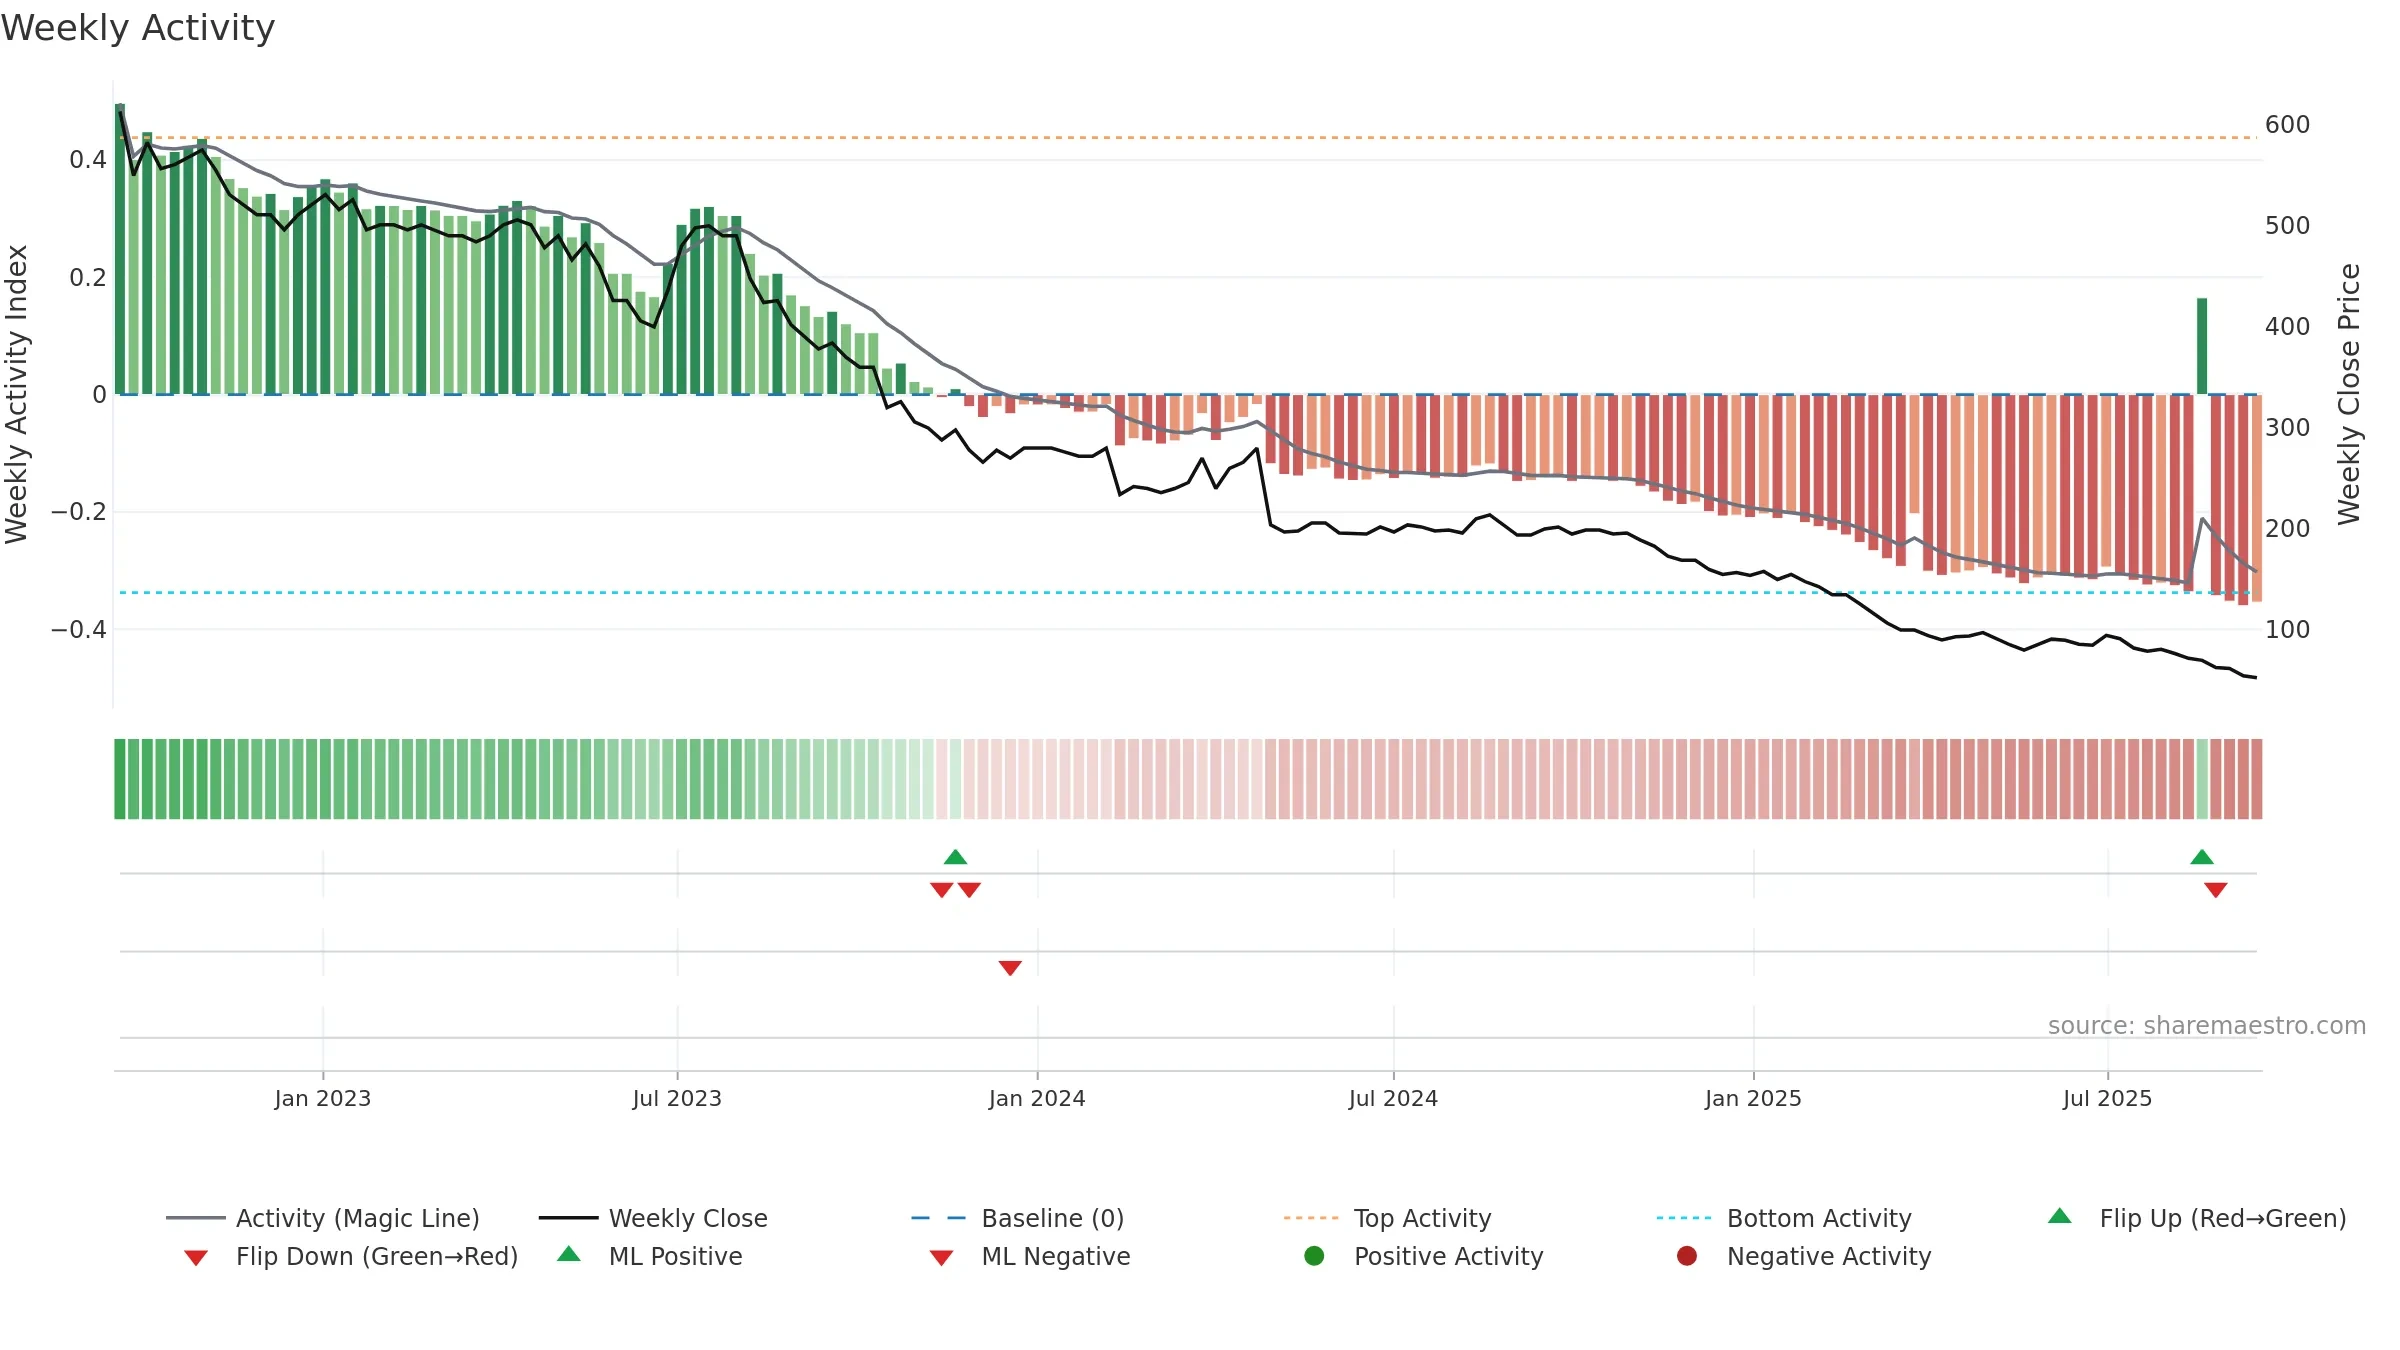
Task: Click the 400 tick on the price axis
Action: 2287,327
